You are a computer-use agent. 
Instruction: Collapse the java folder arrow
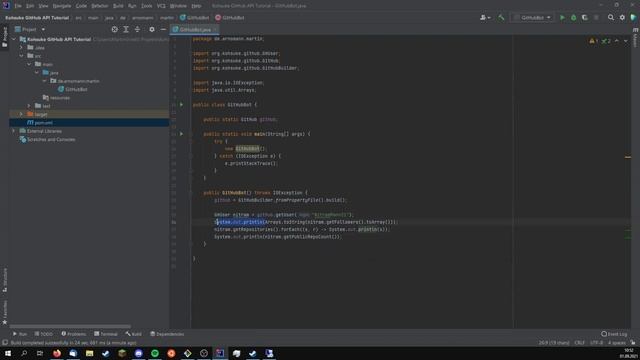click(37, 73)
